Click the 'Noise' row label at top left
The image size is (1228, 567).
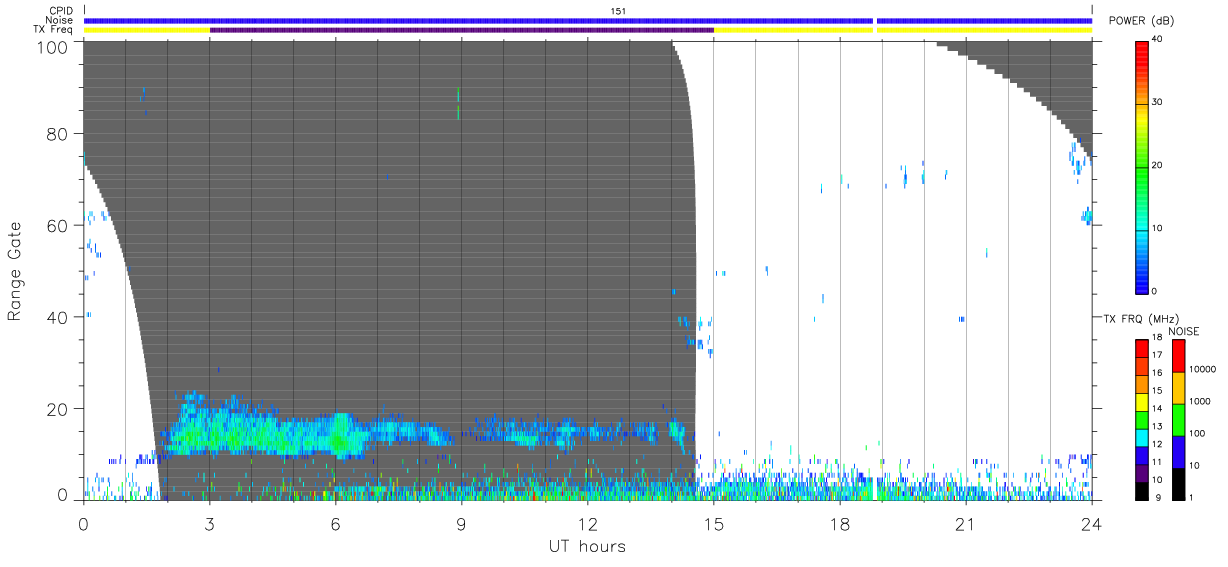[60, 20]
